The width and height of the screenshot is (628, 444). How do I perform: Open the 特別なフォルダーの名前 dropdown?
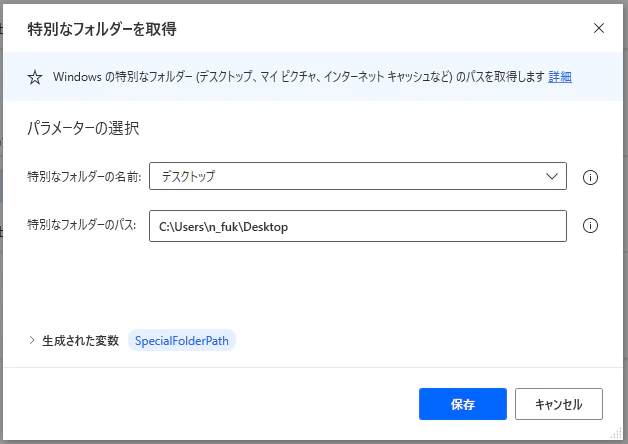coord(358,176)
